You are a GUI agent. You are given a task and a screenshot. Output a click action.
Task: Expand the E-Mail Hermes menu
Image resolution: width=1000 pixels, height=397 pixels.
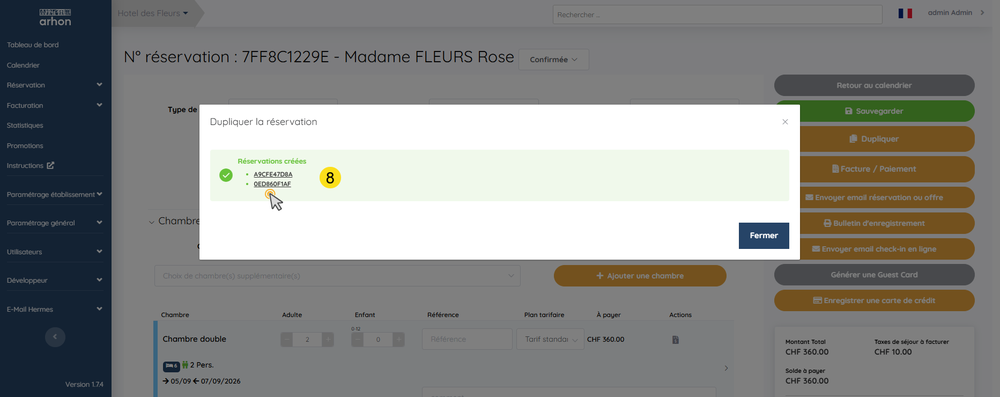pyautogui.click(x=54, y=310)
